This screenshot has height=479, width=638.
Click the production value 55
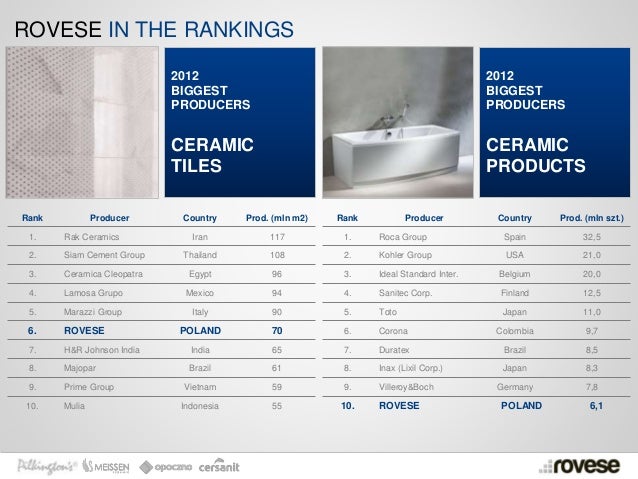(x=277, y=406)
